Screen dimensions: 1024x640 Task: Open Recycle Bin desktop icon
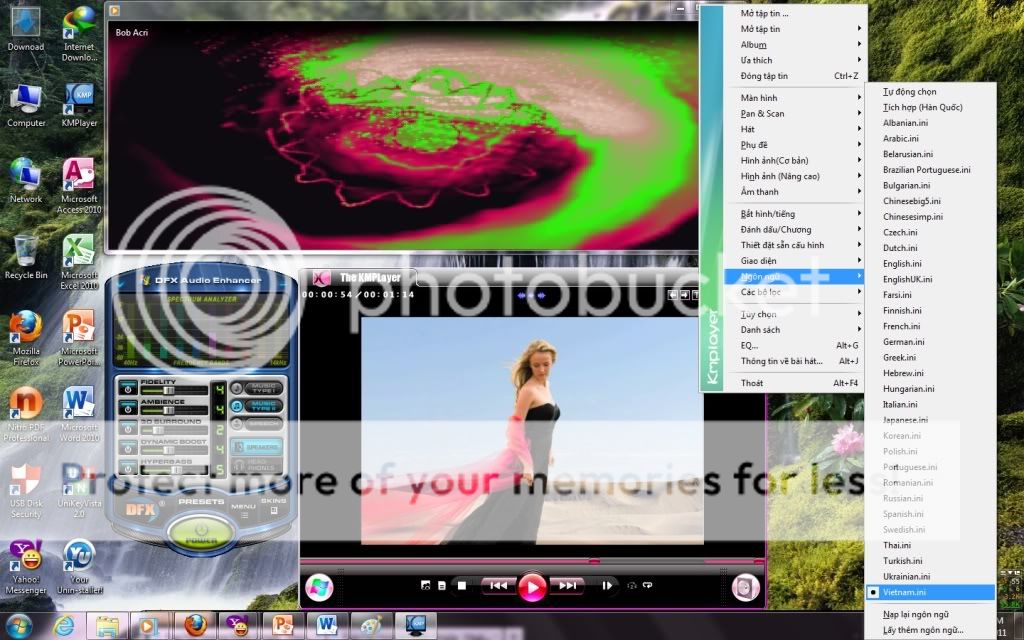click(x=26, y=258)
